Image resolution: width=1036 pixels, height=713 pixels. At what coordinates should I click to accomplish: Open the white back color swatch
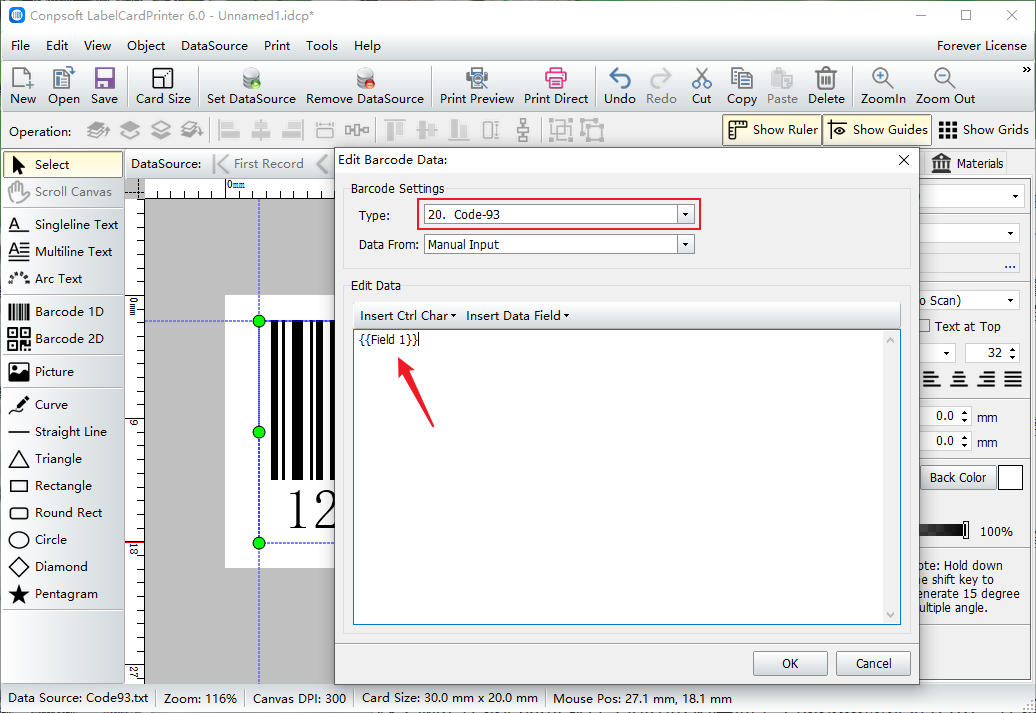tap(1010, 478)
